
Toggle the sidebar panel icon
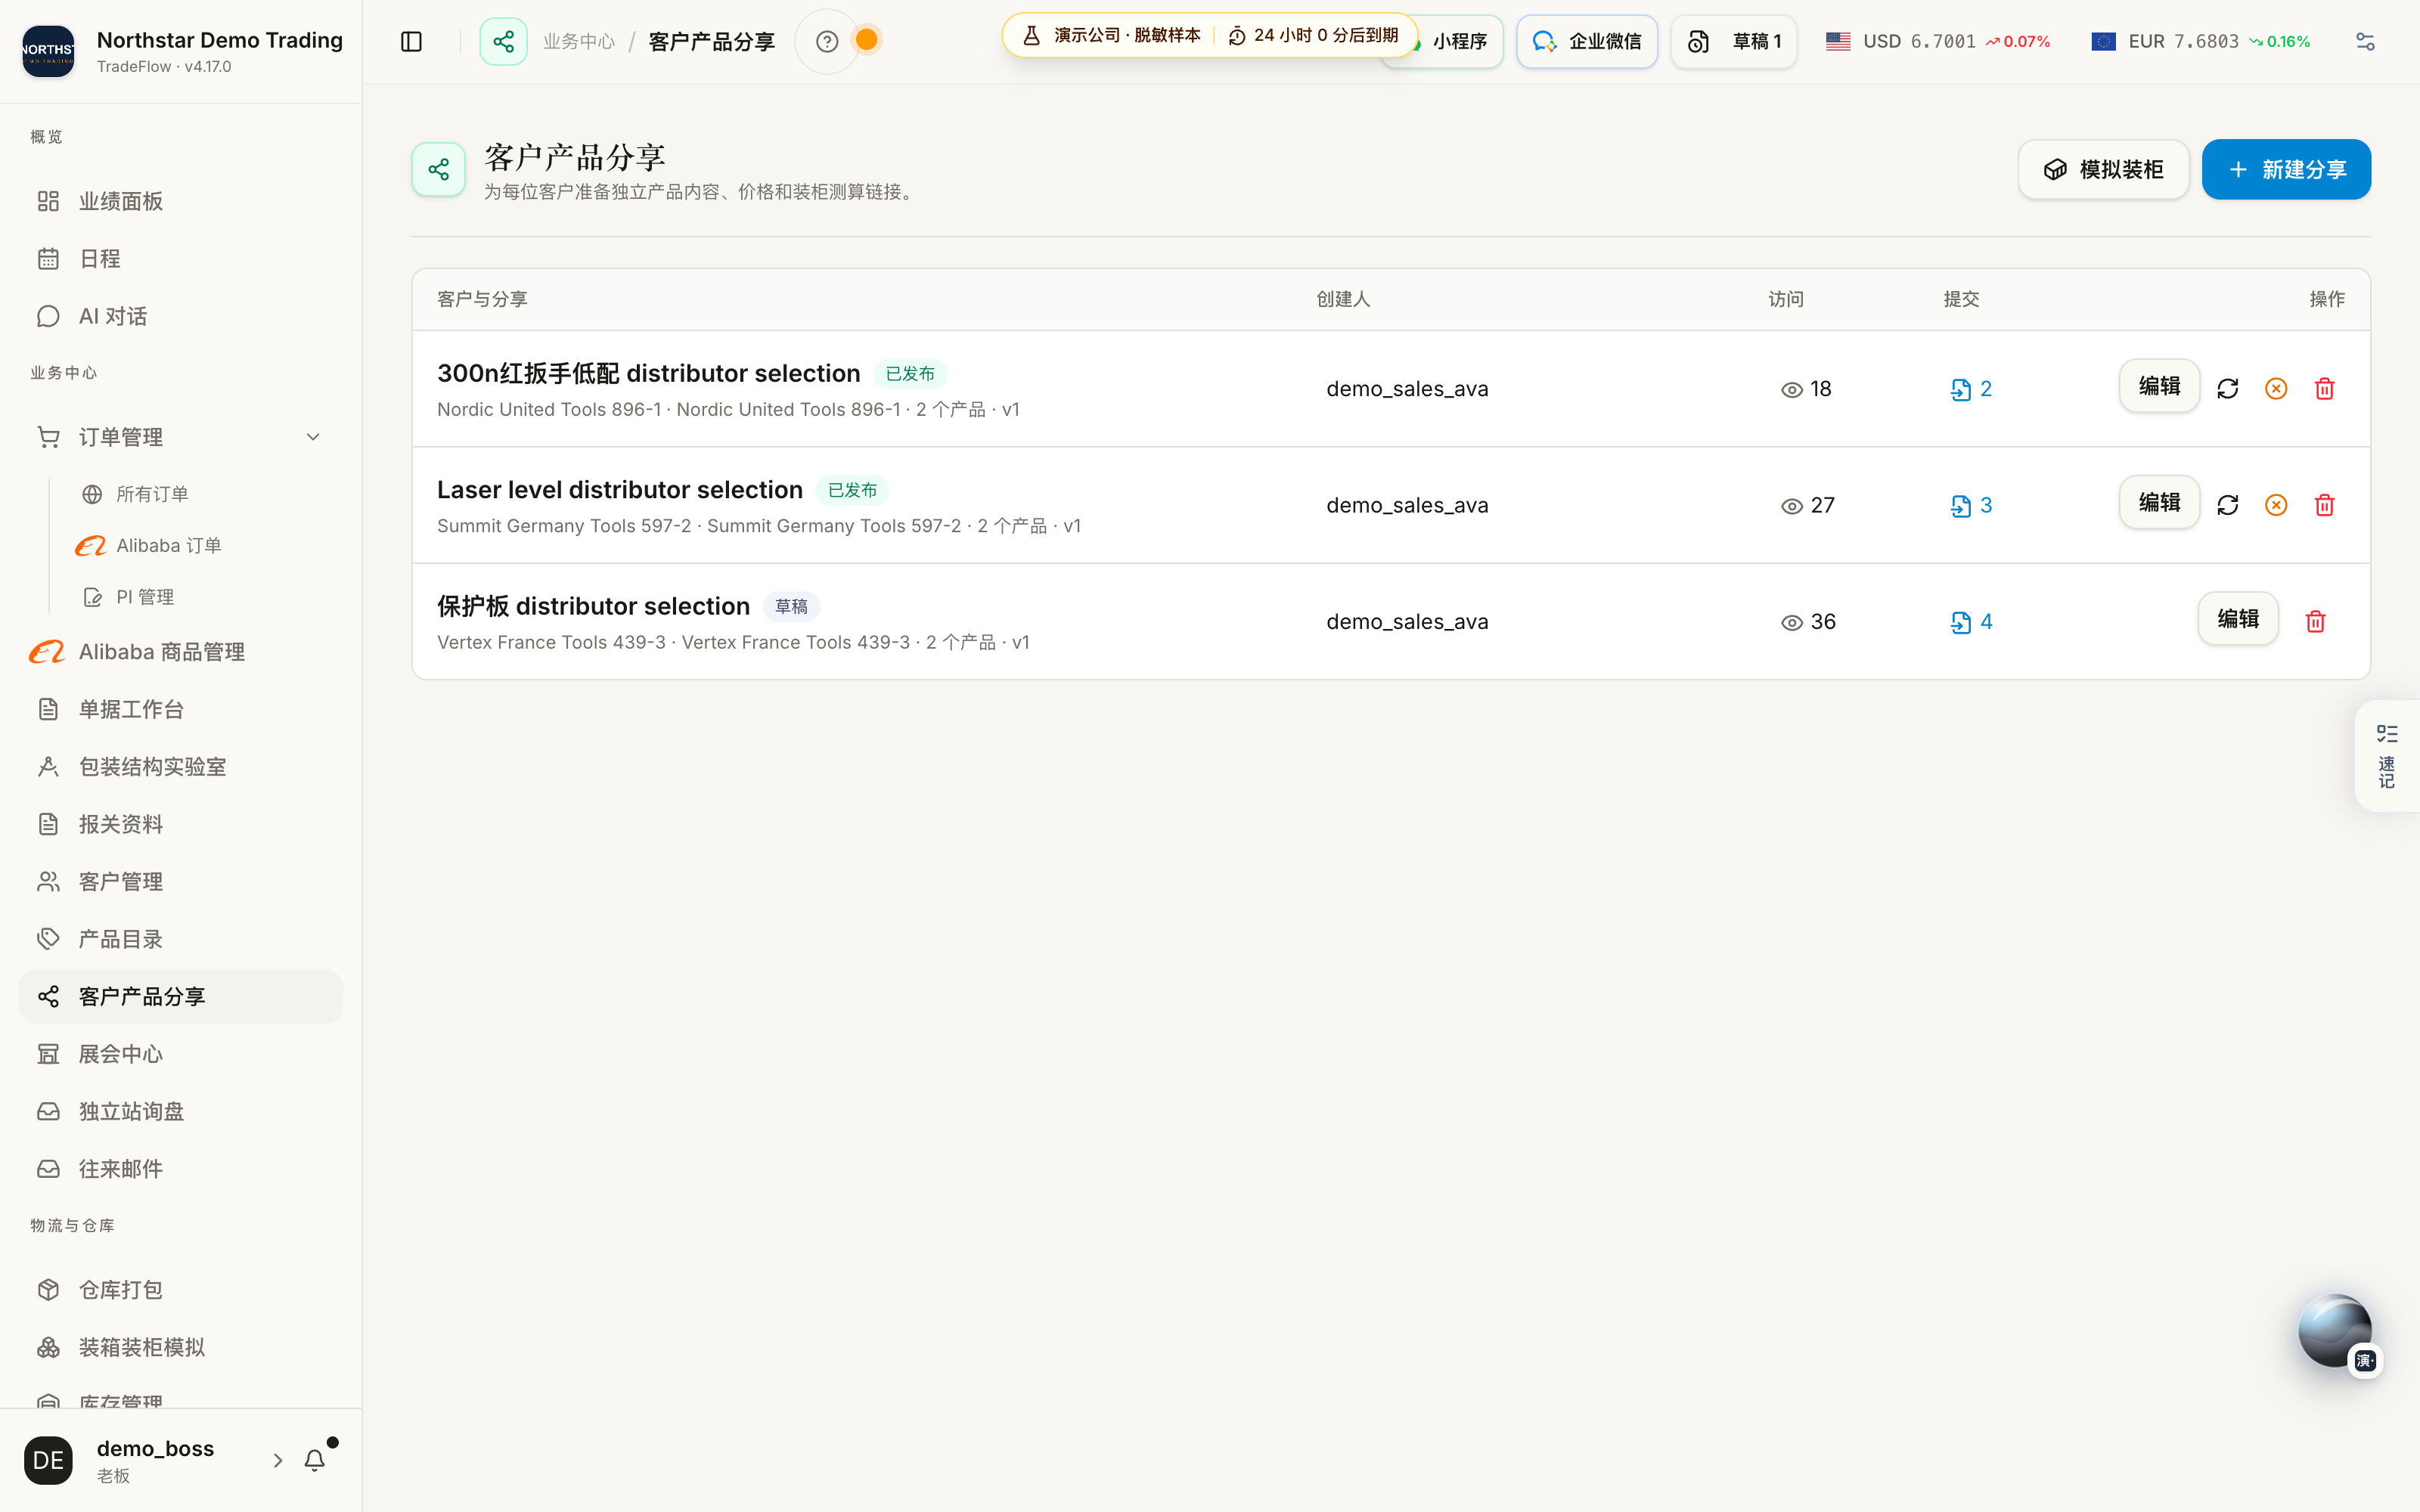coord(411,41)
